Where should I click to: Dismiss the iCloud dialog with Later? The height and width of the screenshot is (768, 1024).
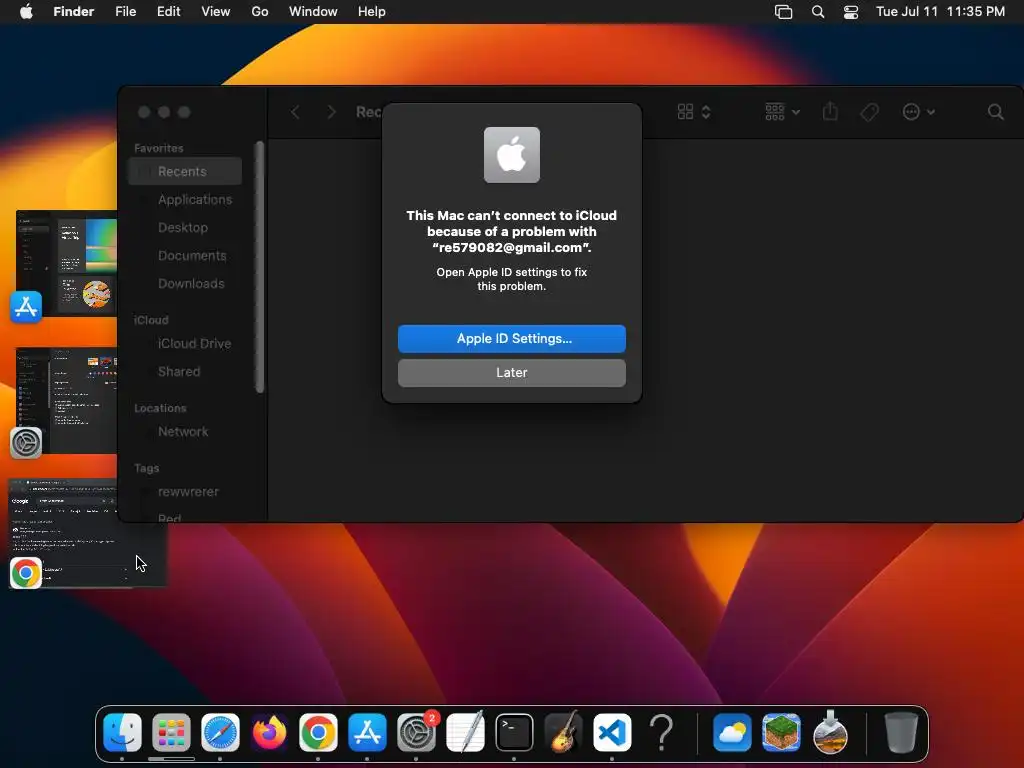511,372
